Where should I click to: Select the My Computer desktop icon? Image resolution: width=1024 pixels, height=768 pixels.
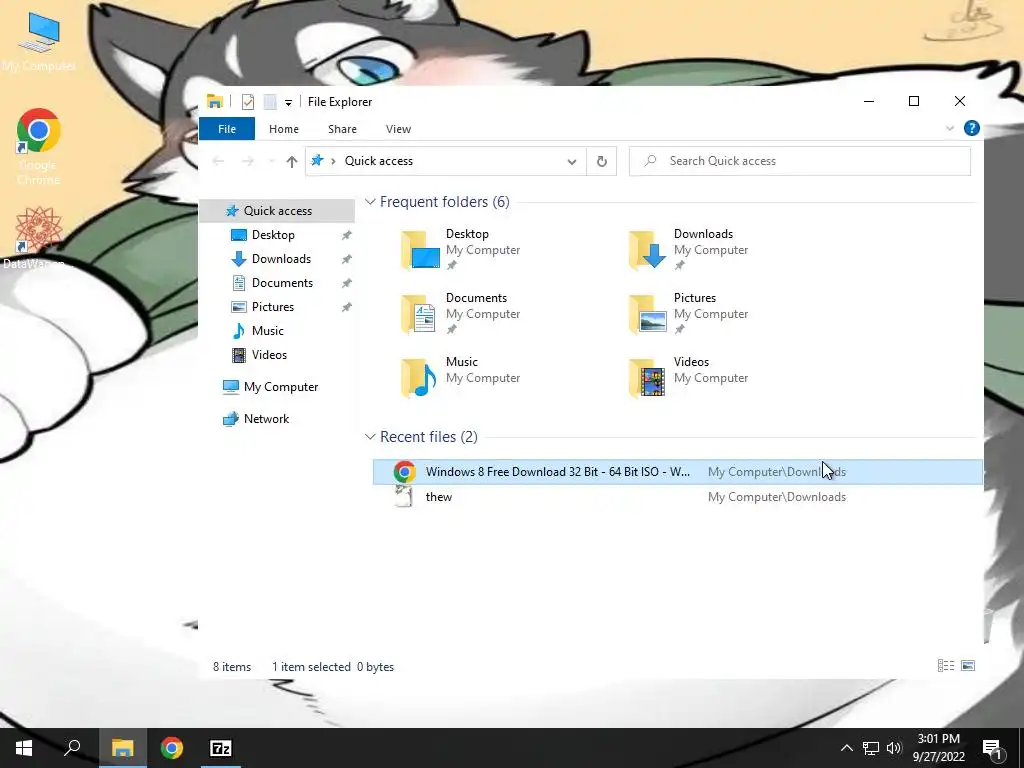pos(39,42)
